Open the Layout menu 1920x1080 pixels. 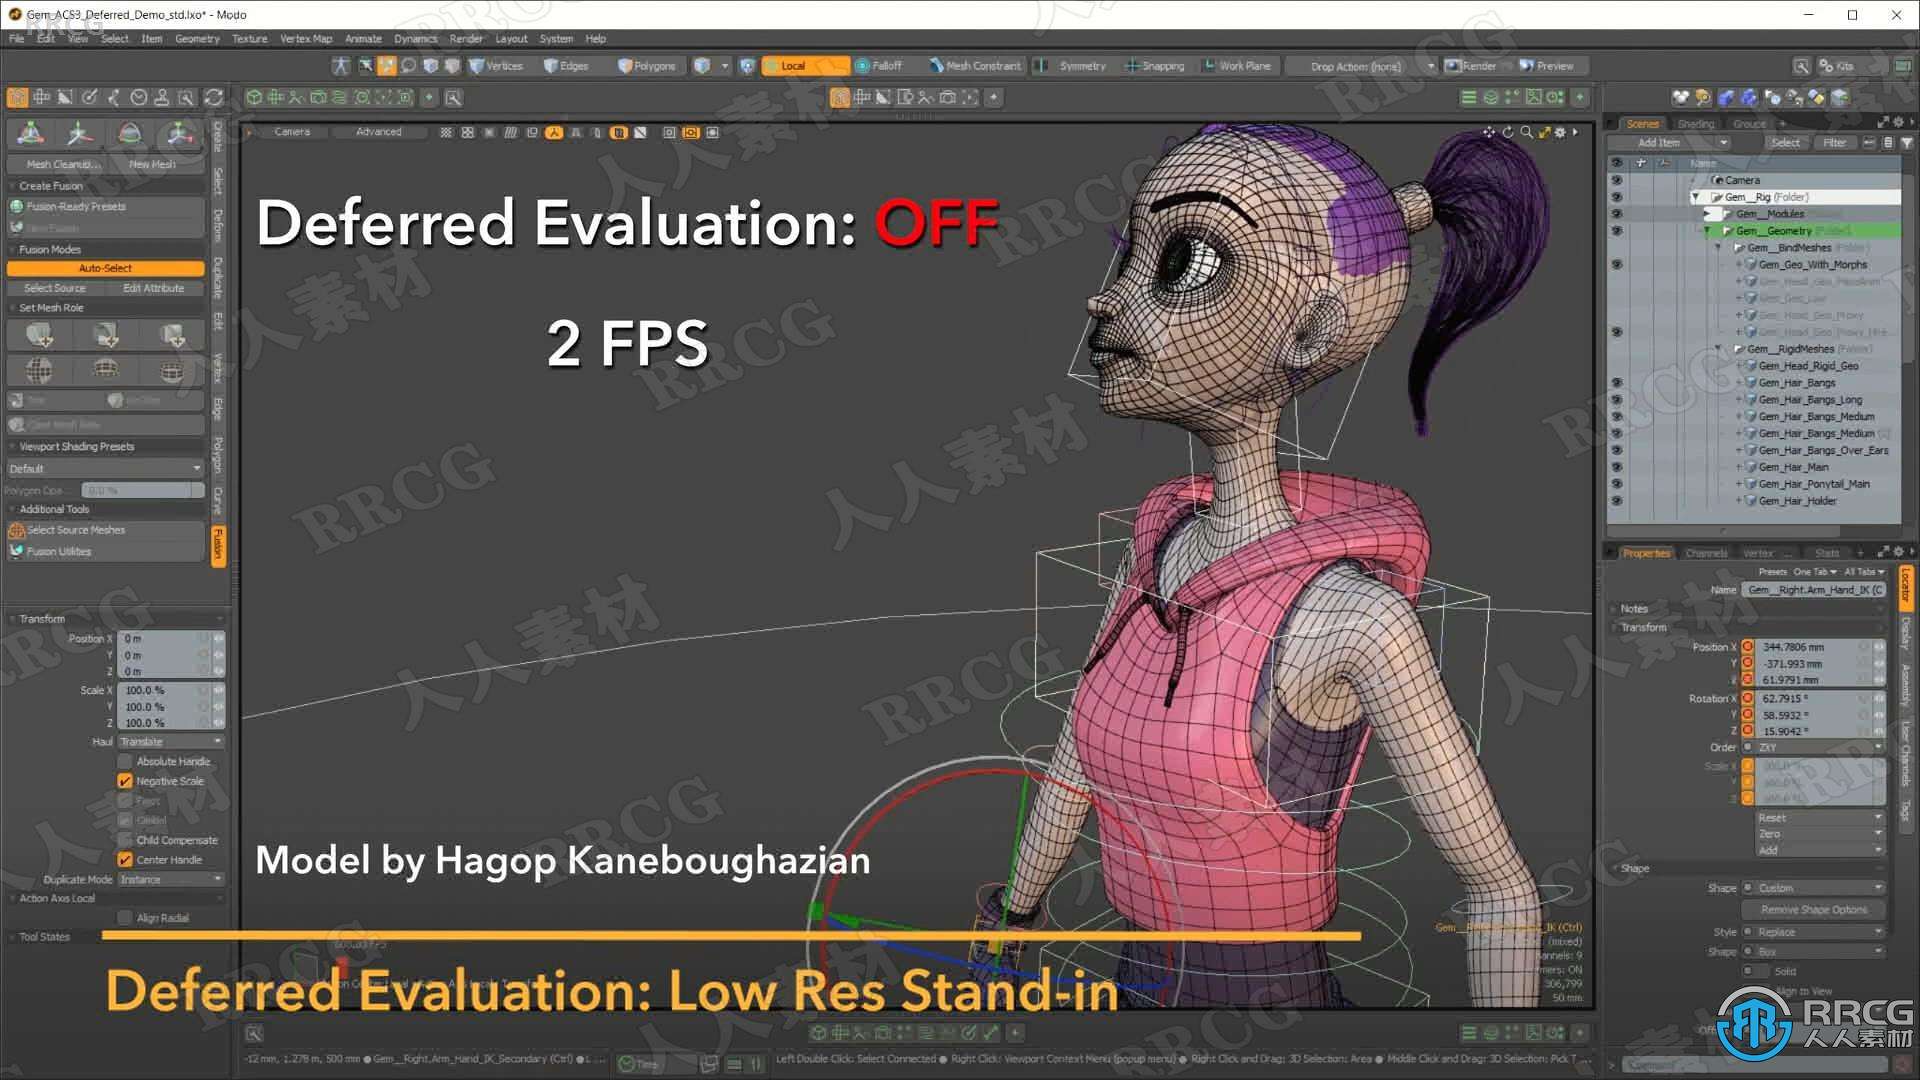point(511,39)
